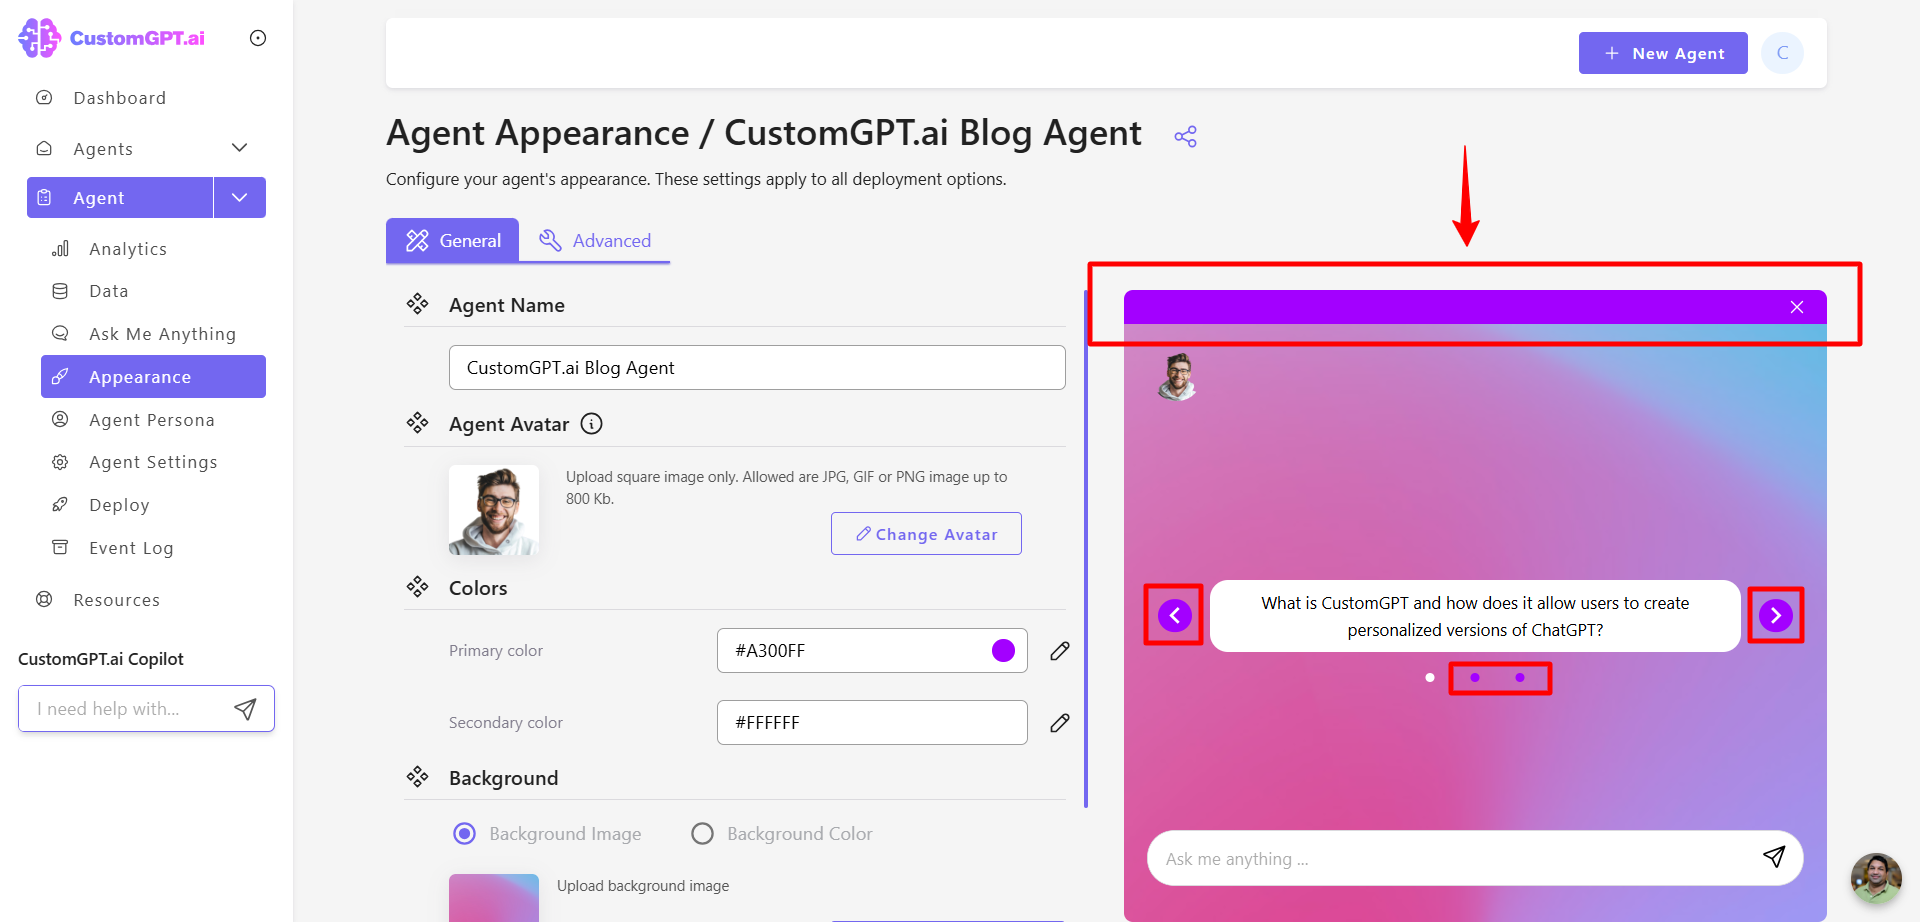Viewport: 1920px width, 922px height.
Task: Click the Deploy rocket icon
Action: click(60, 504)
